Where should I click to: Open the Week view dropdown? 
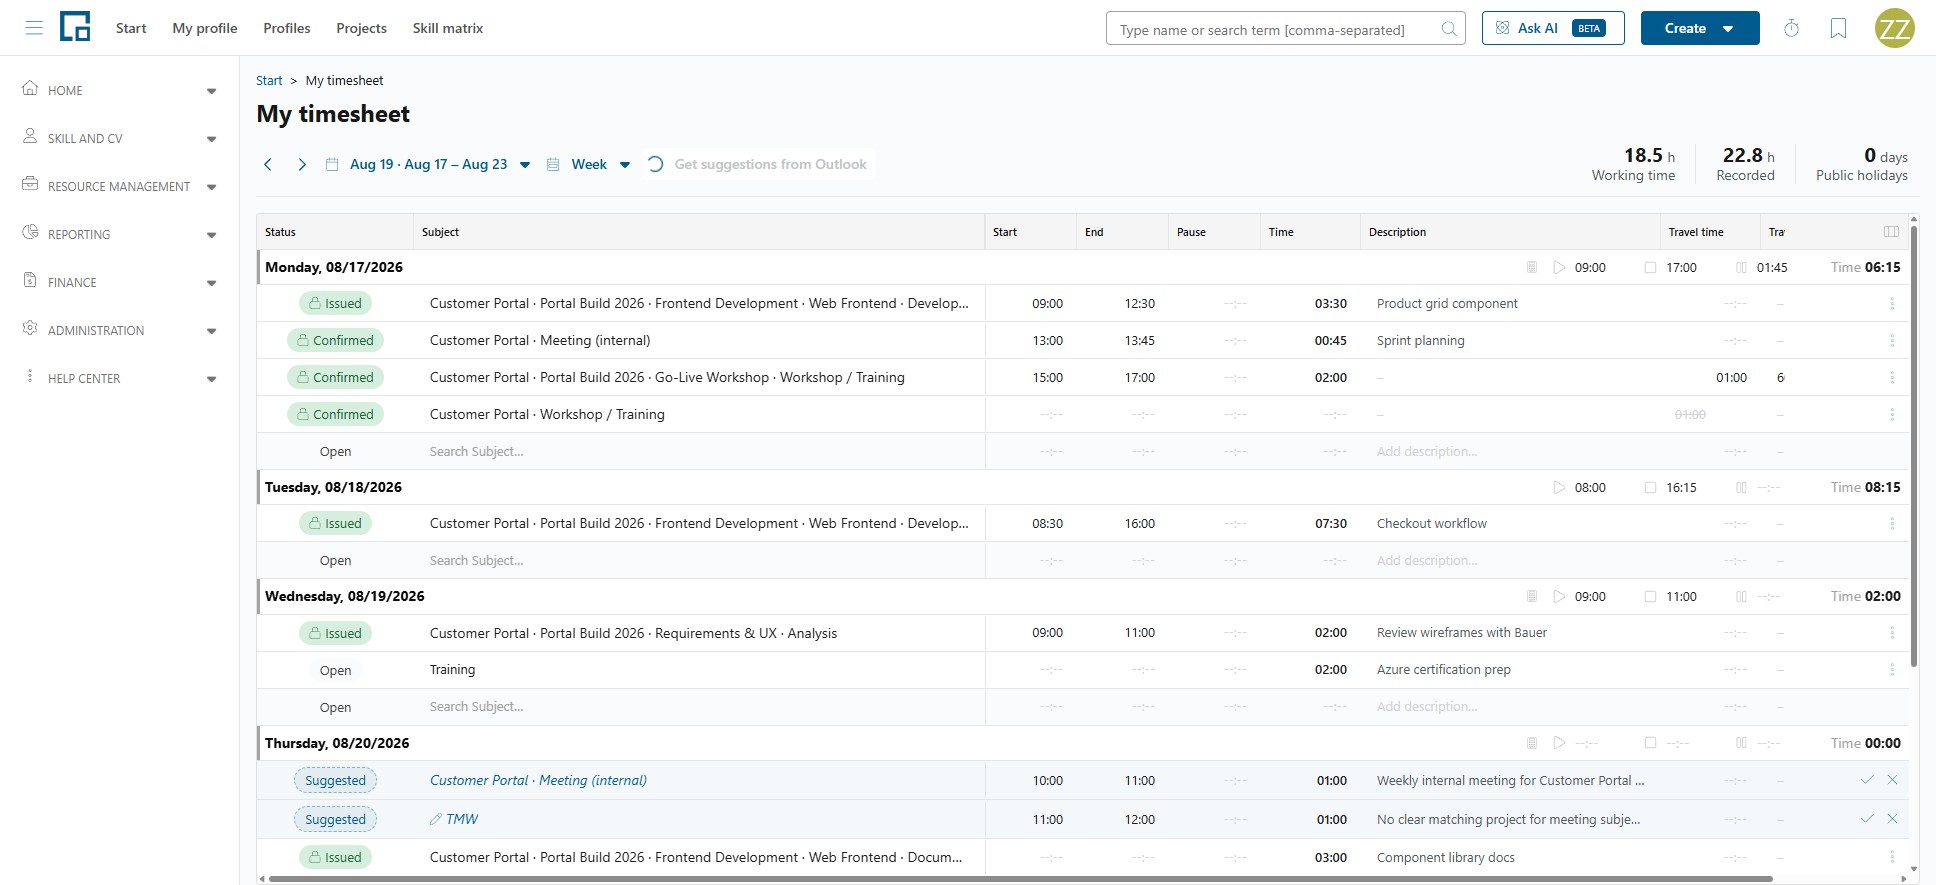coord(589,164)
